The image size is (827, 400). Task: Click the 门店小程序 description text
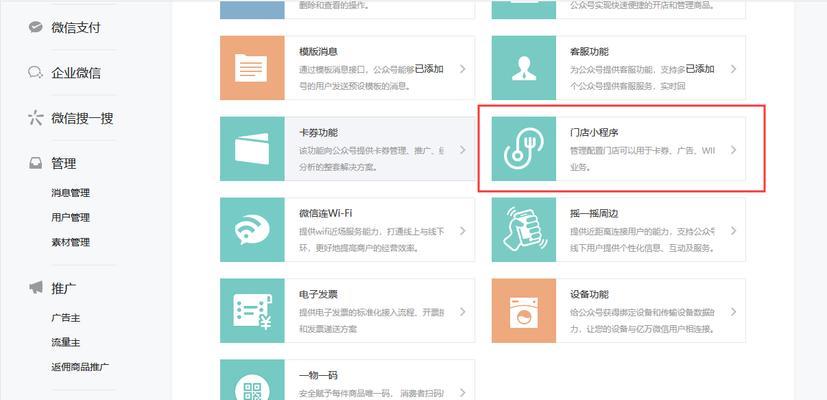click(642, 159)
